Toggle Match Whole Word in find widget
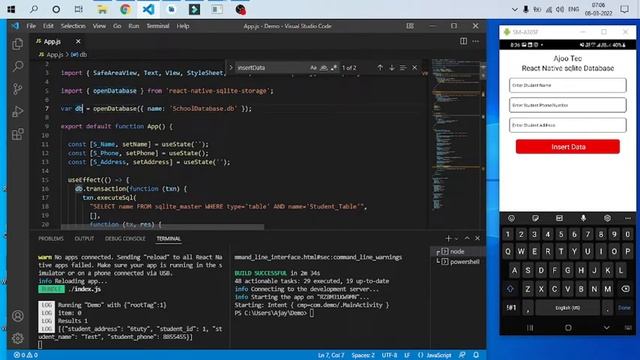The image size is (640, 360). 324,67
